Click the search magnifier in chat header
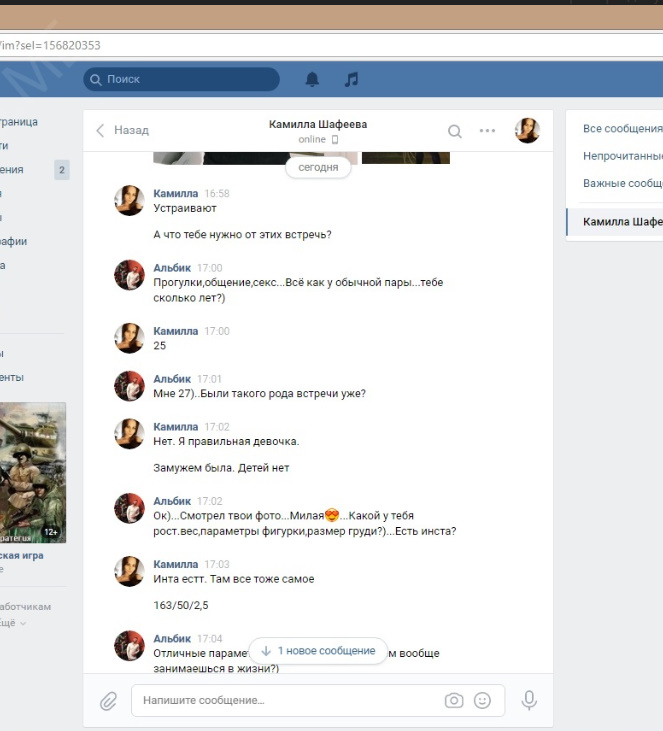Image resolution: width=663 pixels, height=731 pixels. point(455,131)
